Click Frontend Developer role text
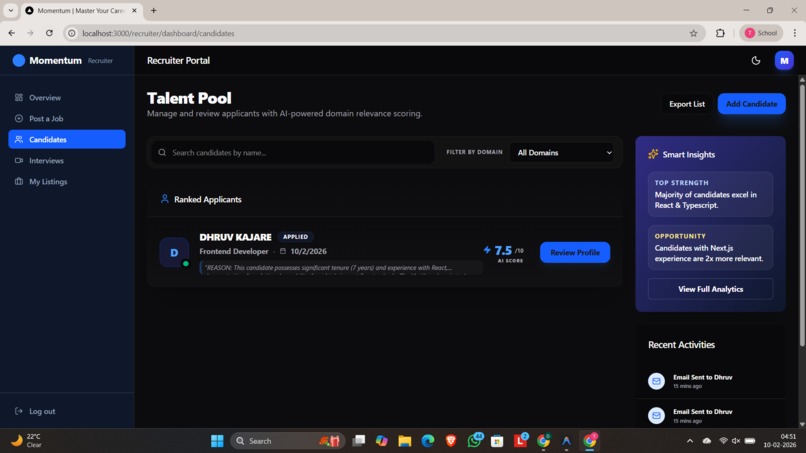 (x=234, y=251)
